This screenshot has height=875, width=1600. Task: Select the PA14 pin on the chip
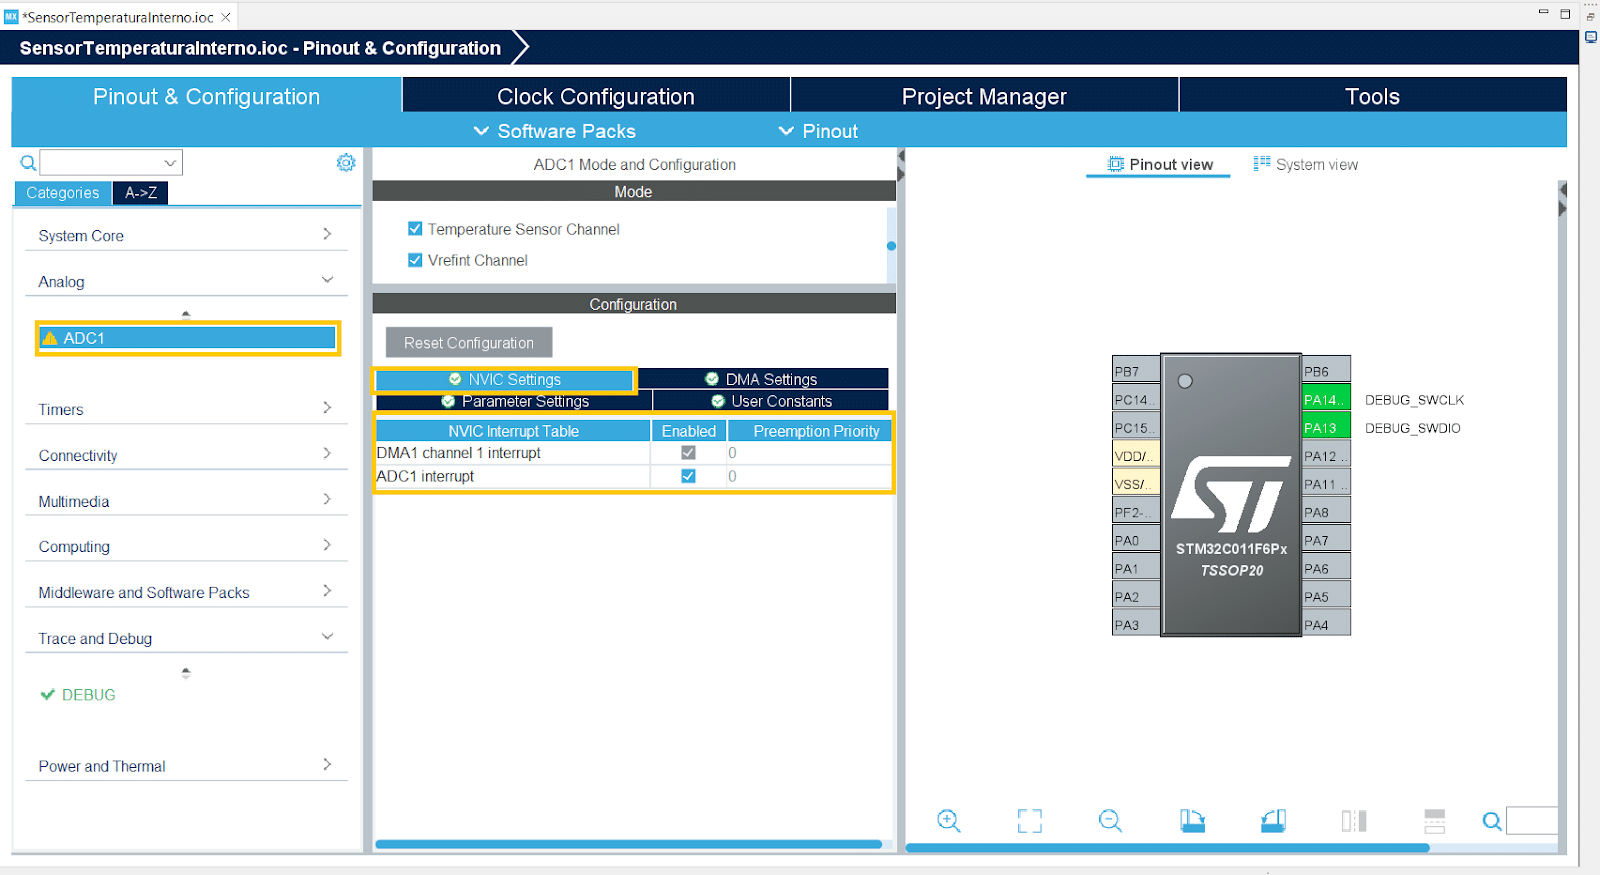pyautogui.click(x=1325, y=399)
